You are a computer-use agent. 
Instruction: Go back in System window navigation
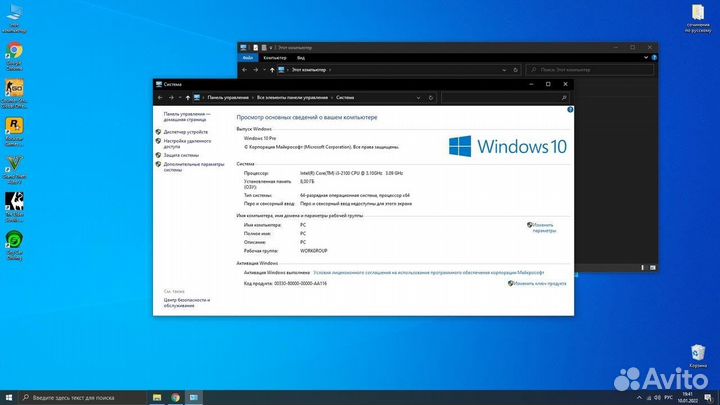point(162,97)
